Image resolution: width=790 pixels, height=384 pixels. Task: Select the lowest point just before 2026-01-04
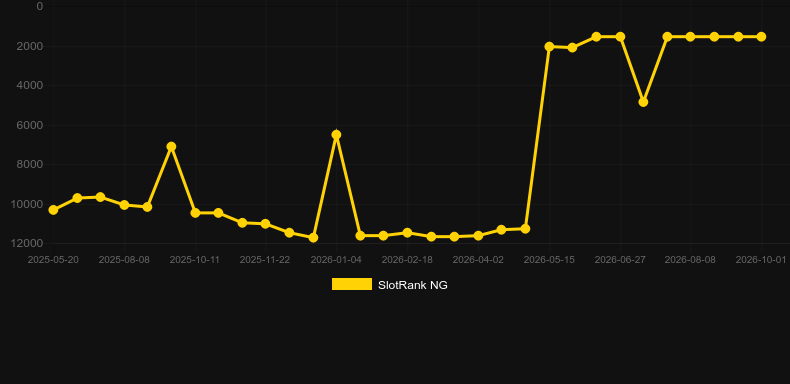pyautogui.click(x=313, y=237)
